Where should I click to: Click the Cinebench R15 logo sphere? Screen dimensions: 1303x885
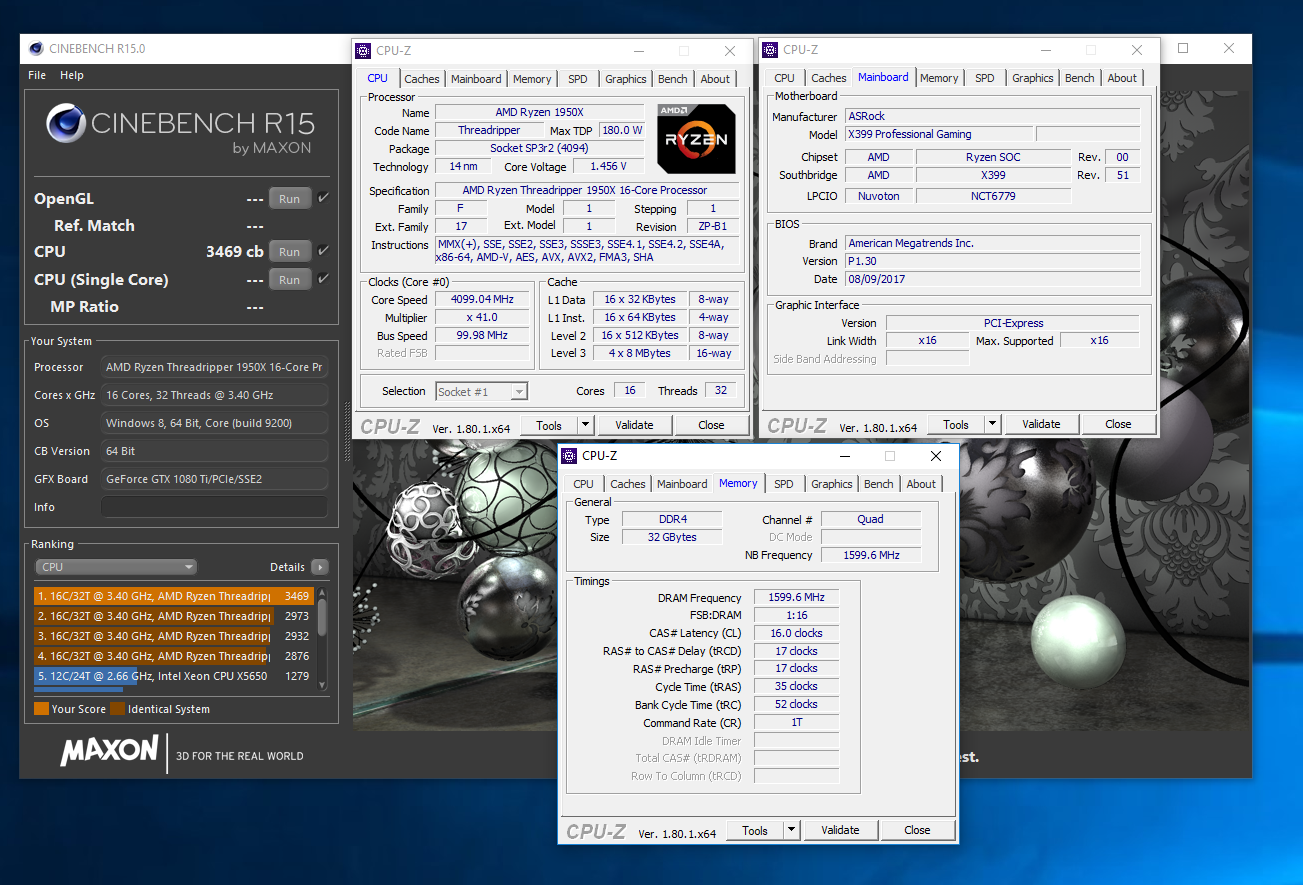tap(67, 123)
